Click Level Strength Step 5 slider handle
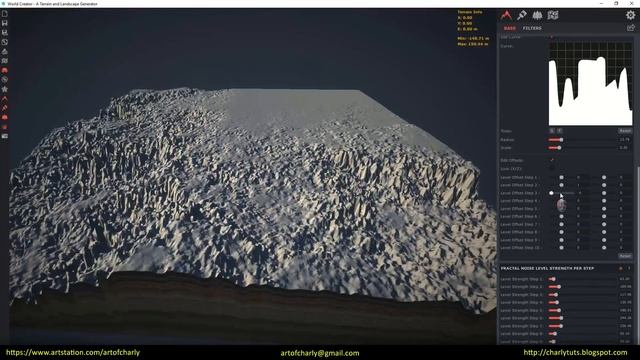Image resolution: width=640 pixels, height=360 pixels. click(559, 310)
